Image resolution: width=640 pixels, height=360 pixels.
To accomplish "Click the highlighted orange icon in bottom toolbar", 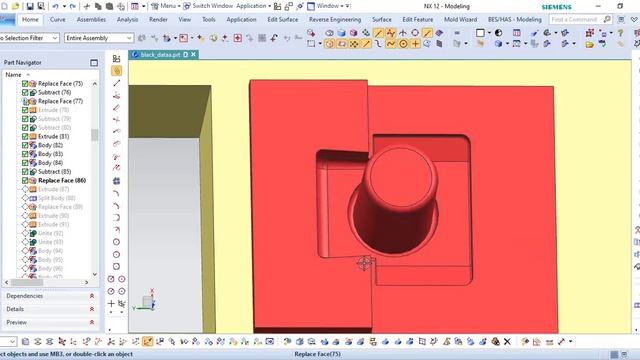I will [x=147, y=341].
